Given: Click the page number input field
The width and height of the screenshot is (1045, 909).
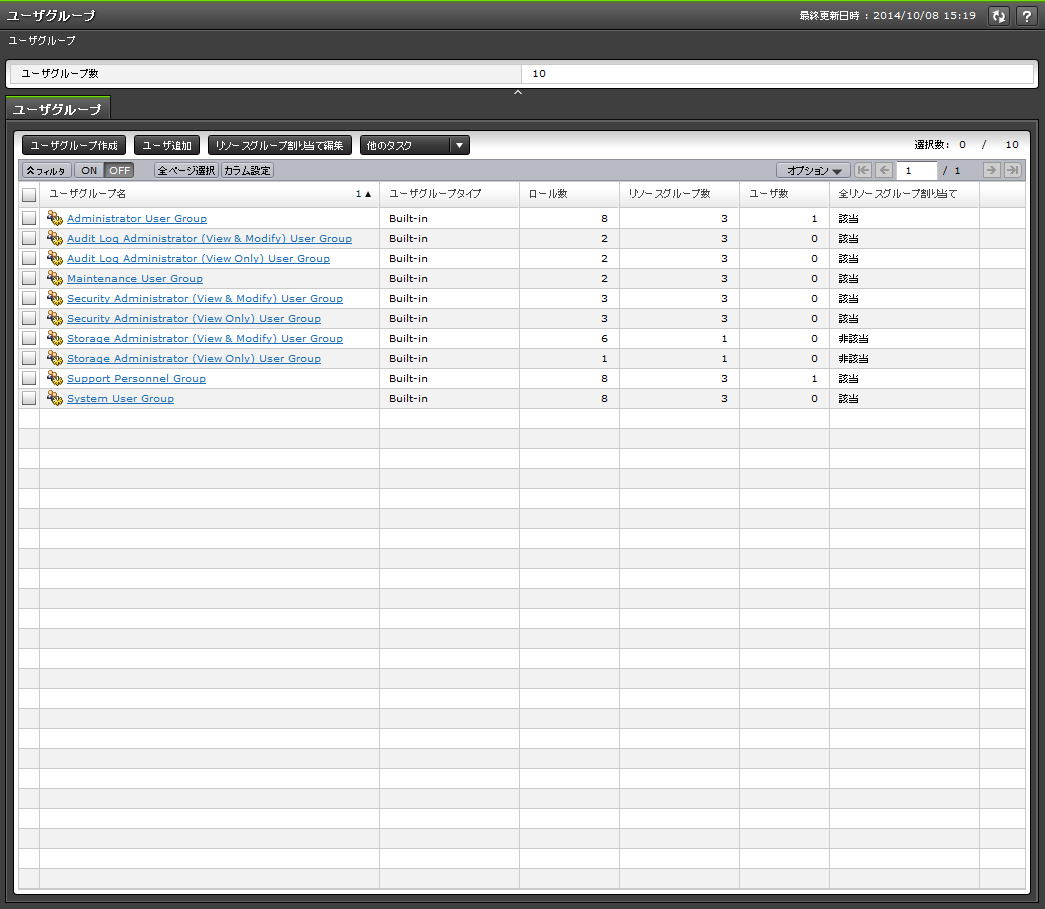Looking at the screenshot, I should pyautogui.click(x=916, y=170).
